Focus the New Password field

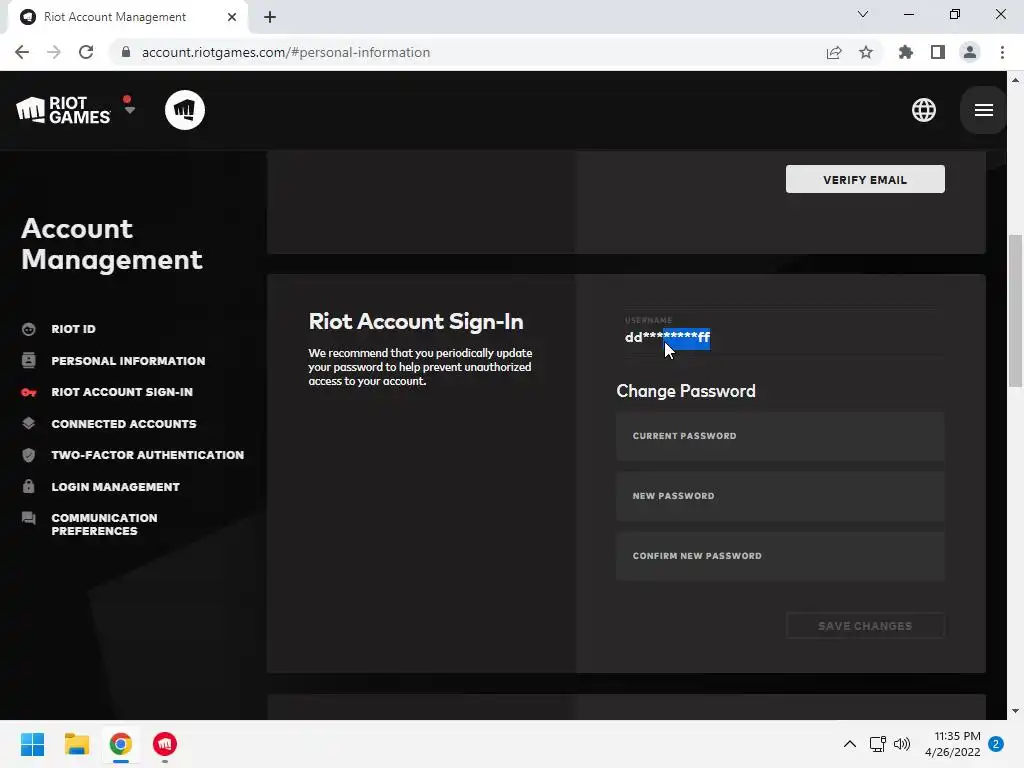pyautogui.click(x=780, y=496)
